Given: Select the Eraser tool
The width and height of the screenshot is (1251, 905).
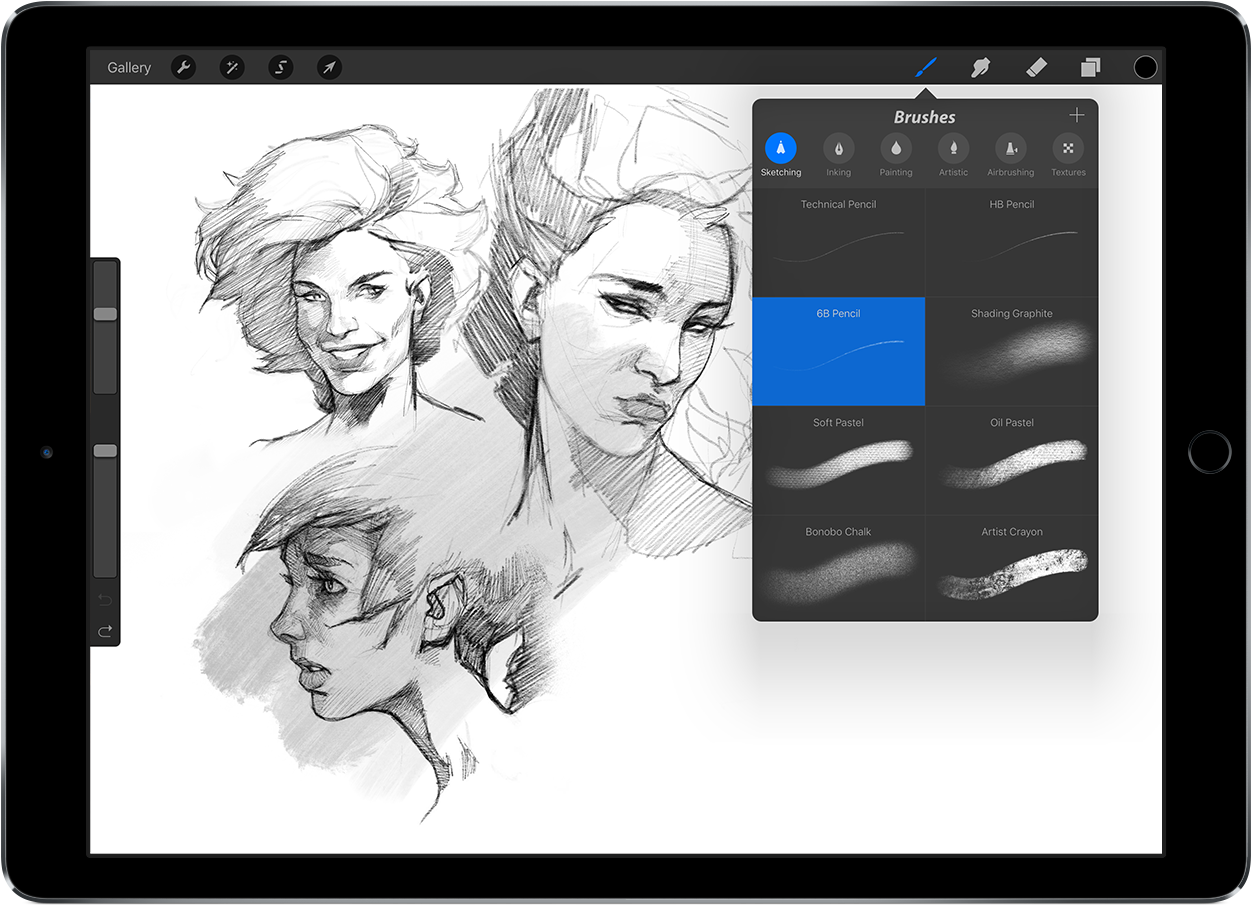Looking at the screenshot, I should coord(1036,67).
